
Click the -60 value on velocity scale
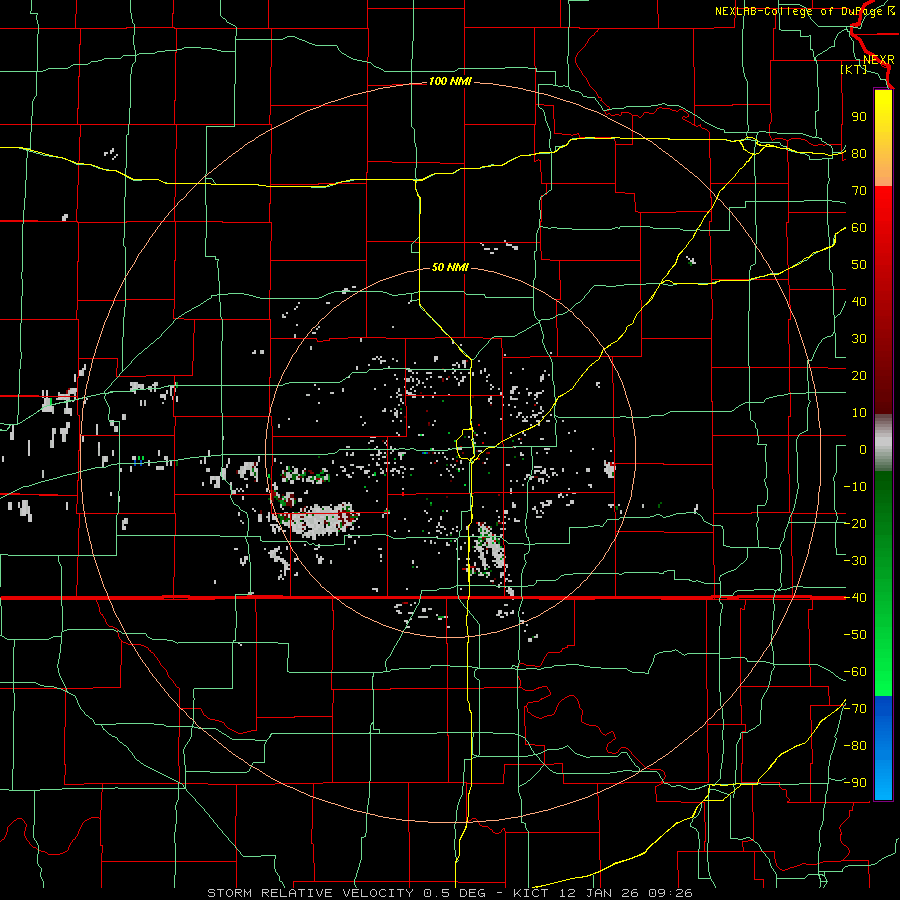pyautogui.click(x=855, y=672)
